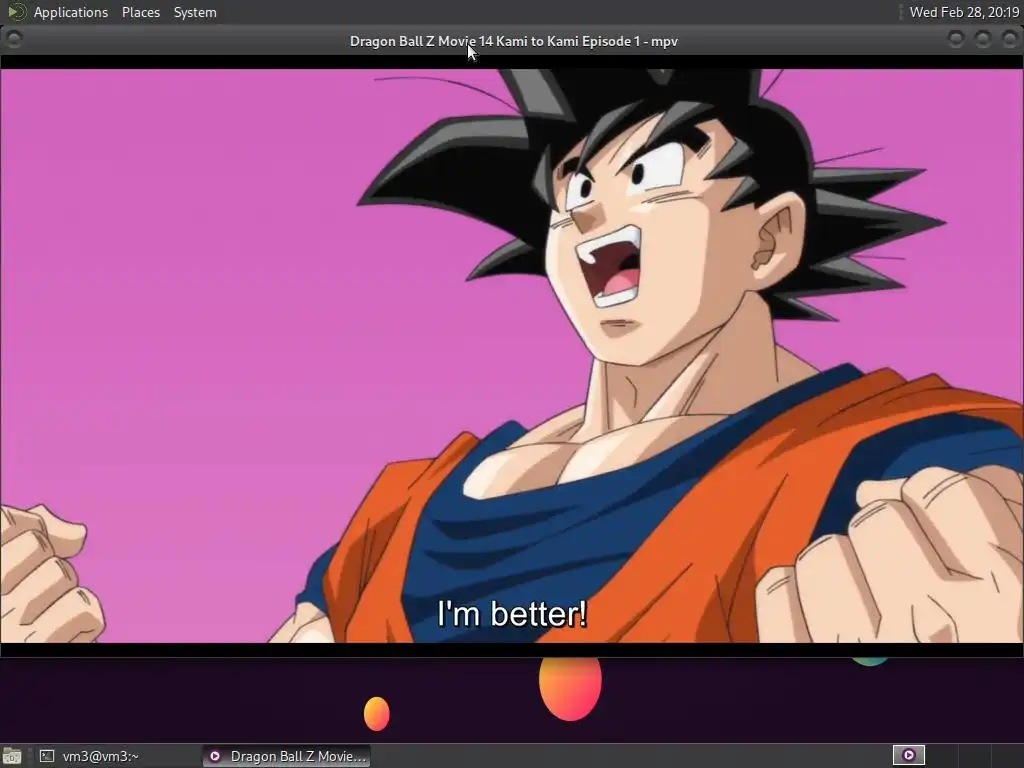Screen dimensions: 1024x768
Task: Click the mpv window title text
Action: pos(513,41)
